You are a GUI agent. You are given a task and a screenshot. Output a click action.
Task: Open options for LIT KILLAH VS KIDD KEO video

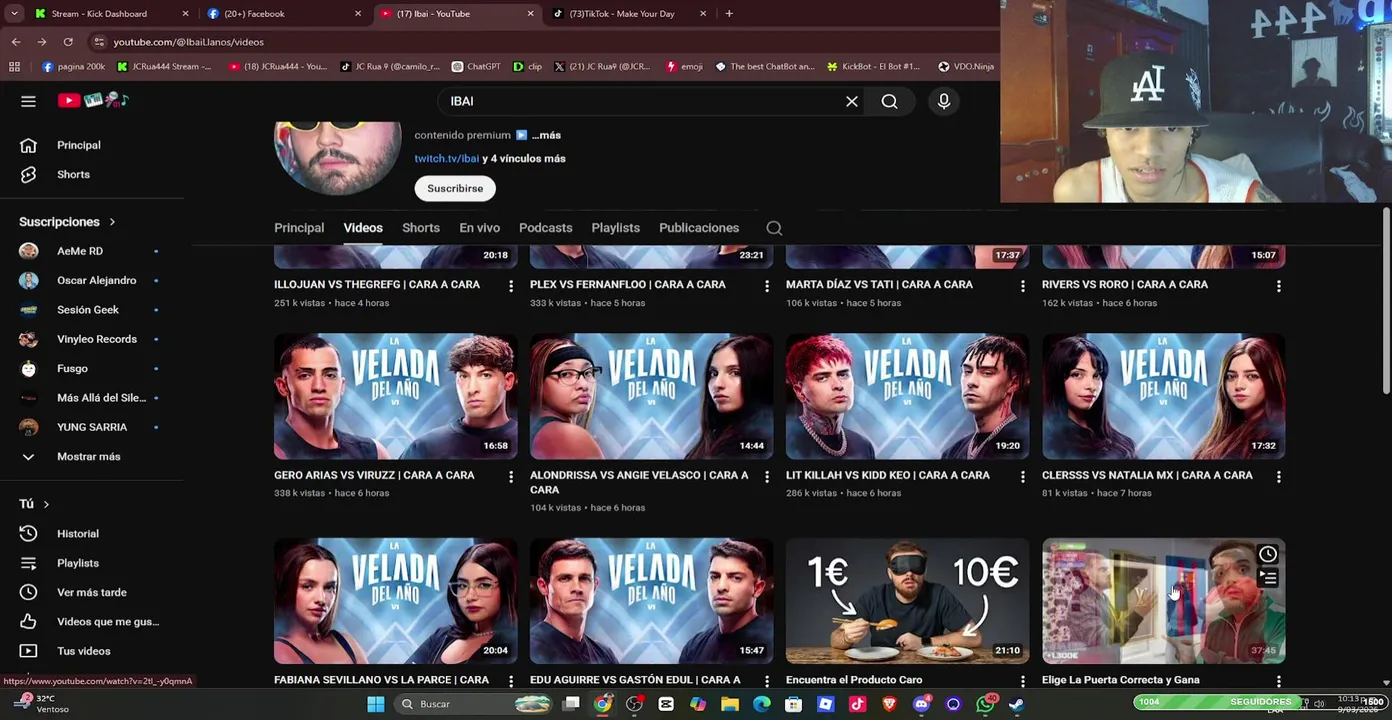[x=1022, y=477]
